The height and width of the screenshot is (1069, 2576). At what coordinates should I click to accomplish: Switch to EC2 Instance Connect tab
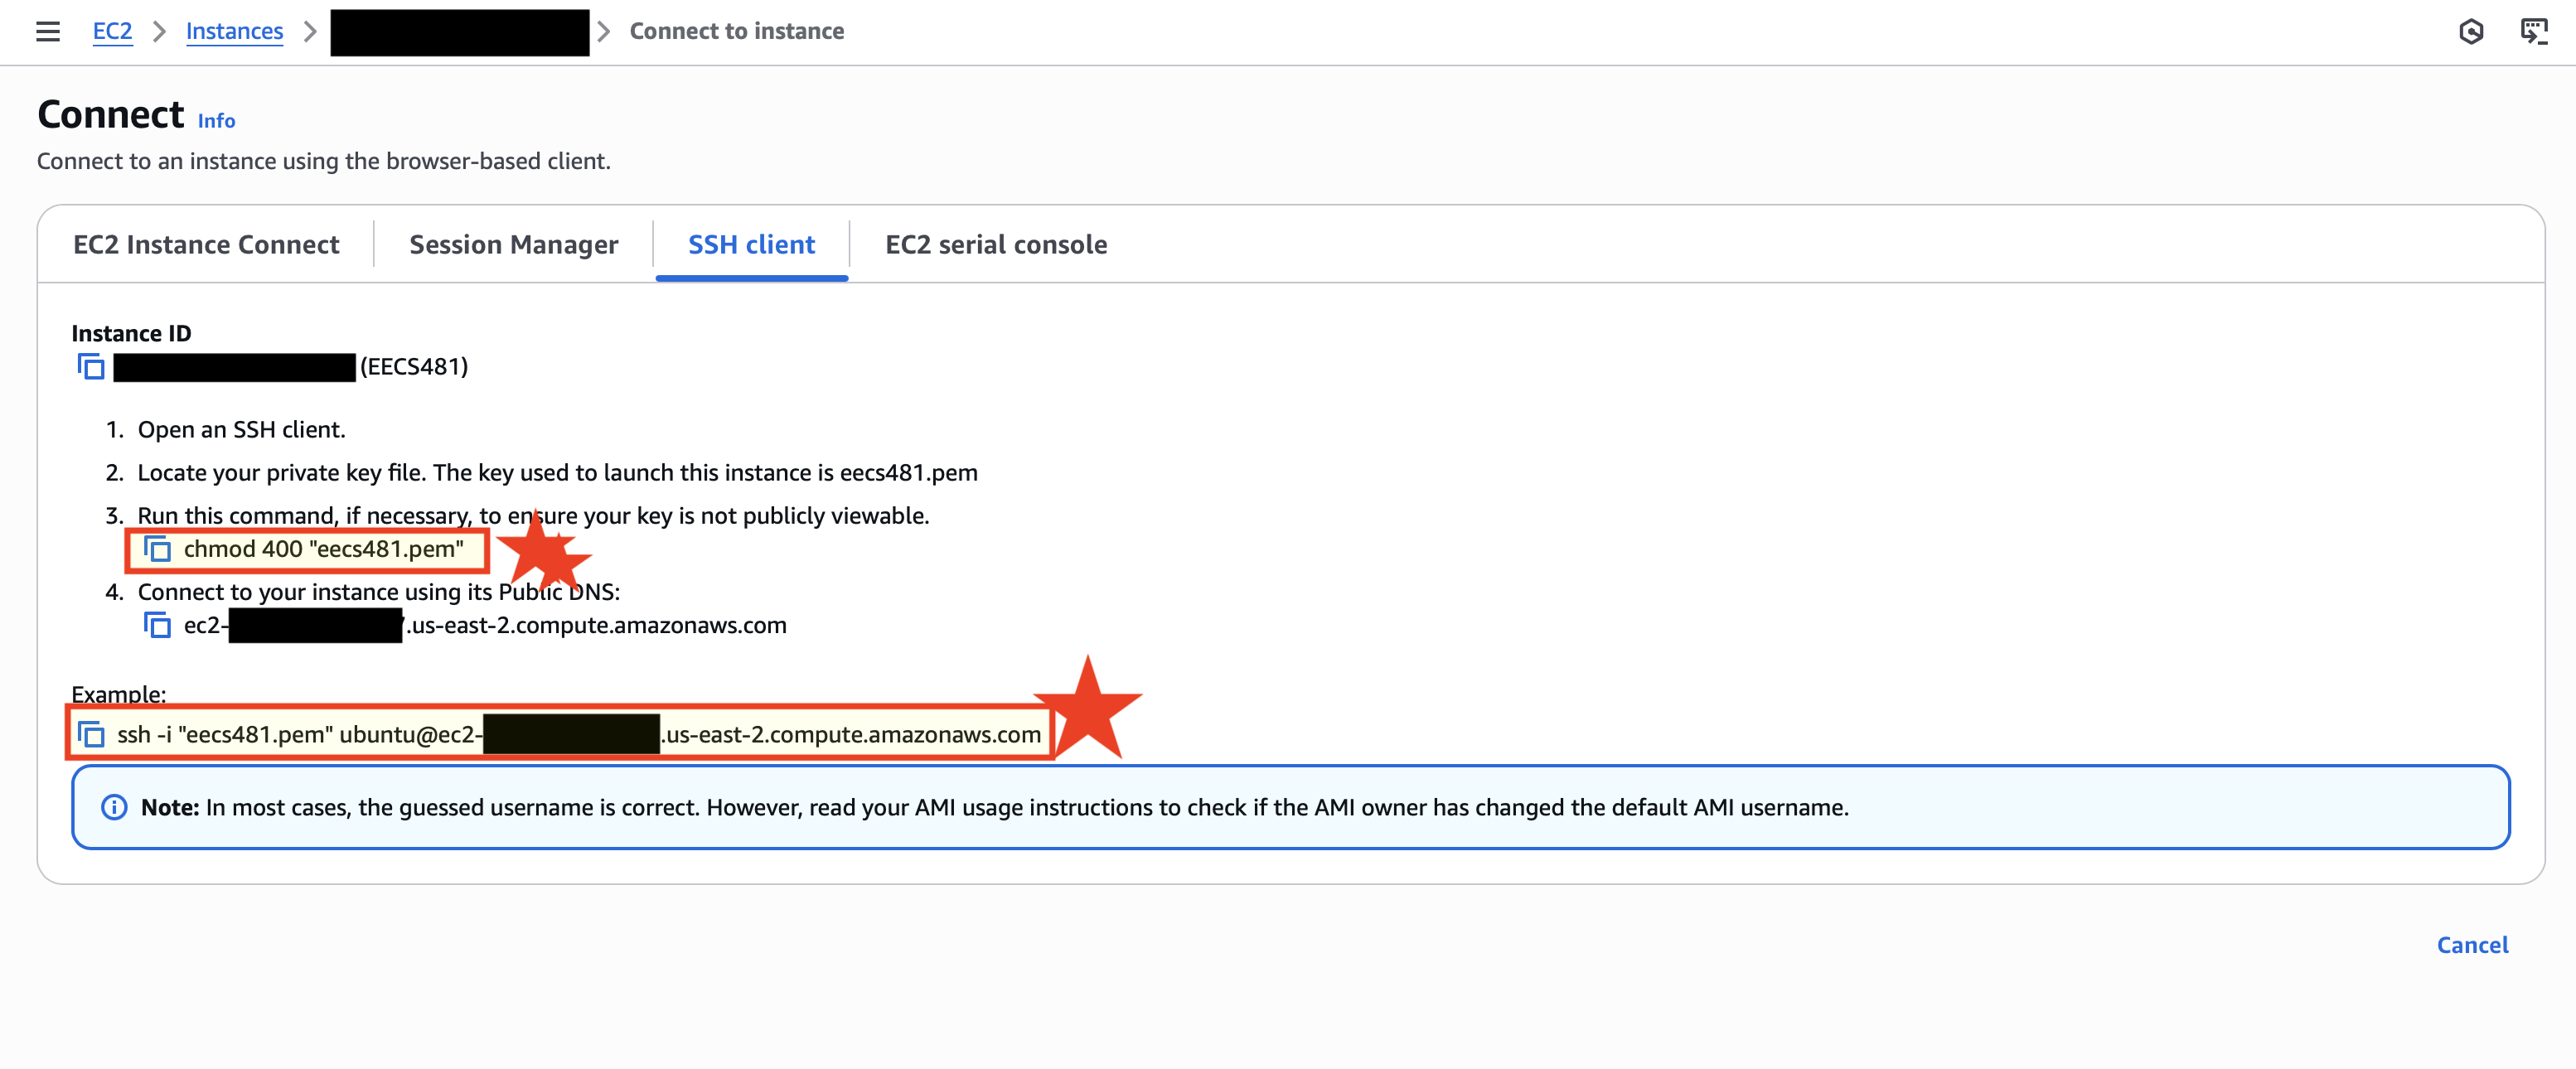point(206,245)
